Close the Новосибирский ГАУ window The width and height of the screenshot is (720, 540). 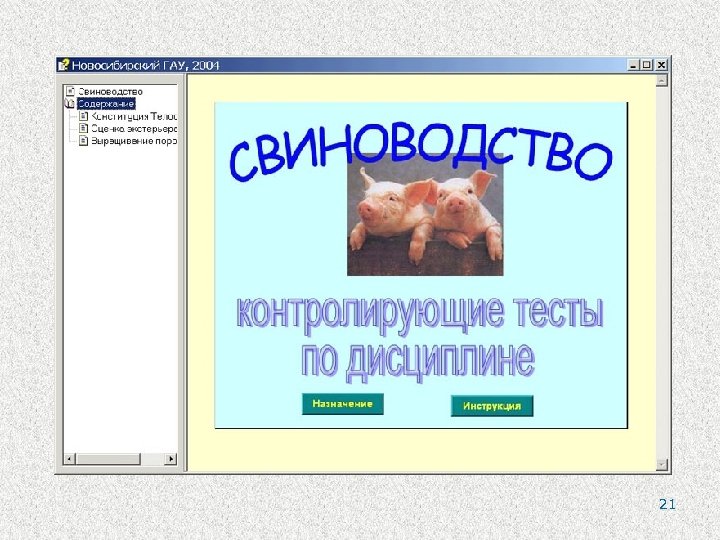tap(661, 65)
